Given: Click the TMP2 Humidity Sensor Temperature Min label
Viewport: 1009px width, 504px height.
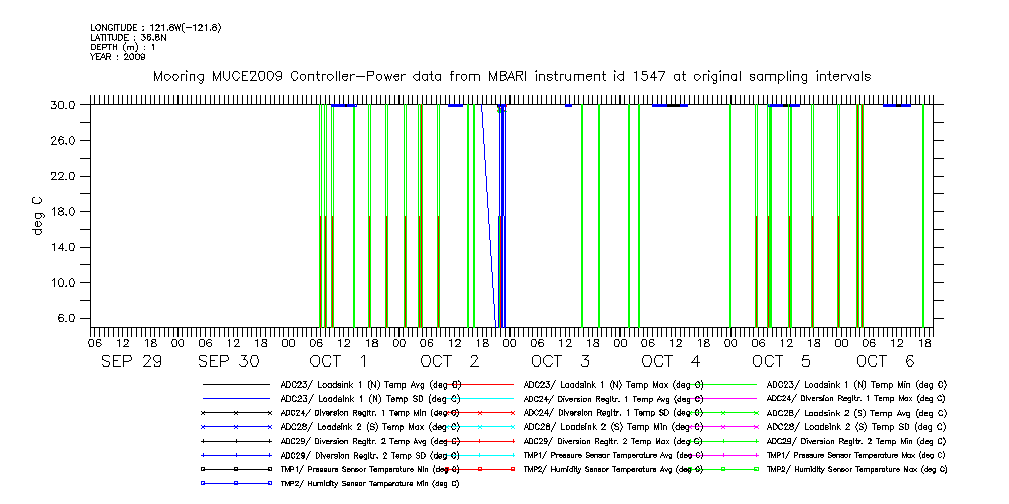Looking at the screenshot, I should tap(370, 483).
